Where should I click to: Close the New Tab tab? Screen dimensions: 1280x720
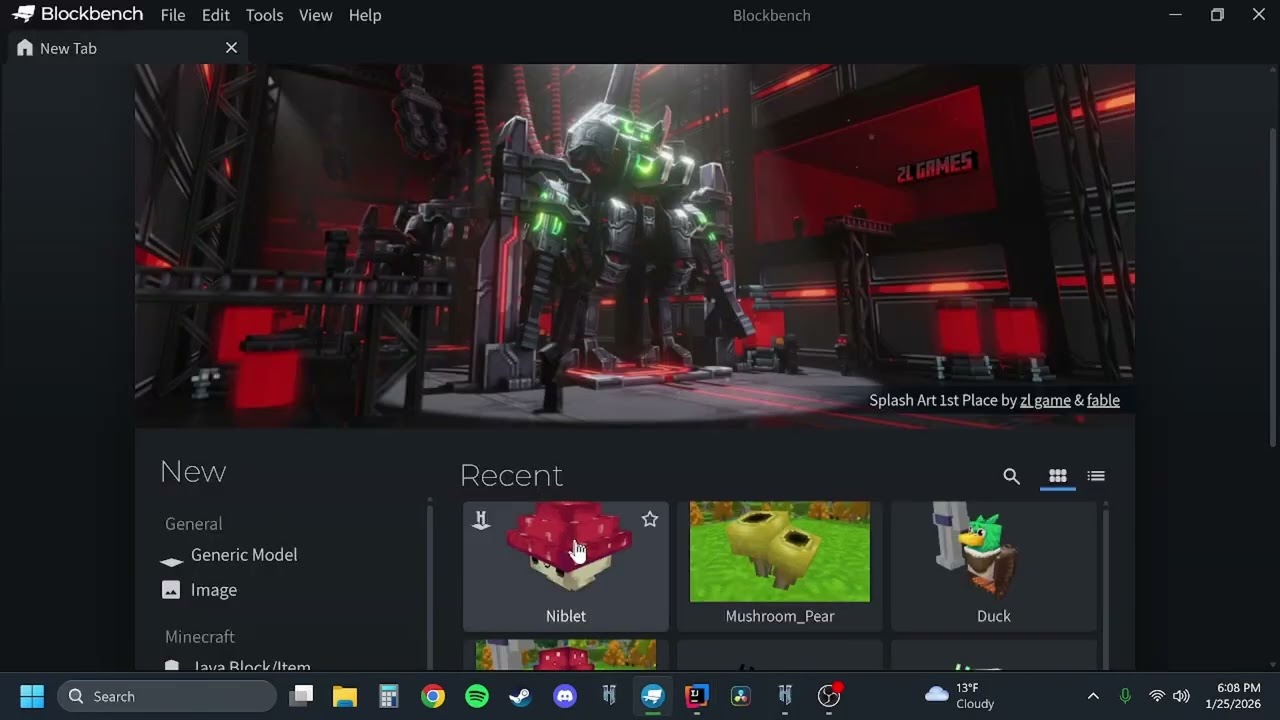click(x=231, y=48)
